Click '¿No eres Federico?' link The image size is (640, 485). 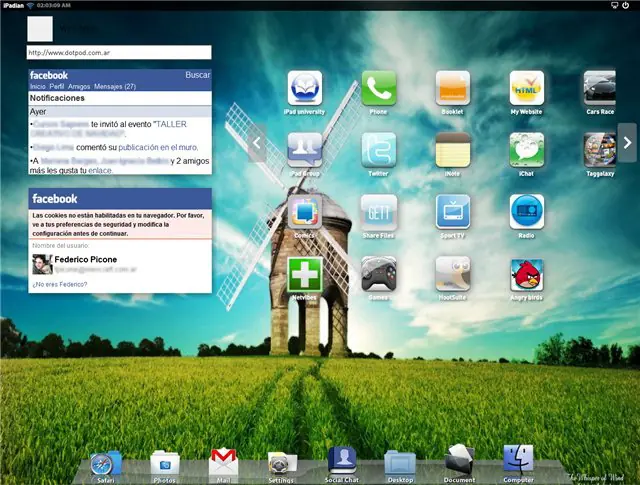pos(60,284)
